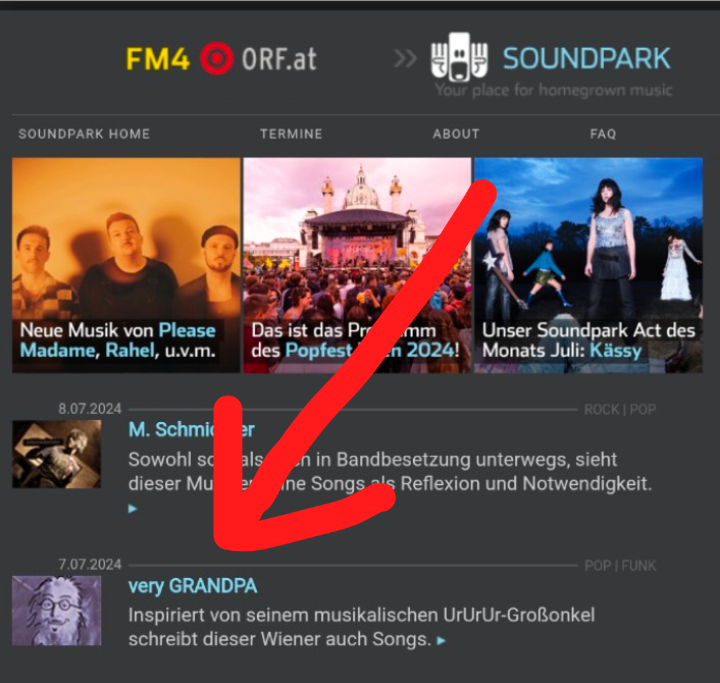Click the double chevron before Soundpark logo

(405, 59)
